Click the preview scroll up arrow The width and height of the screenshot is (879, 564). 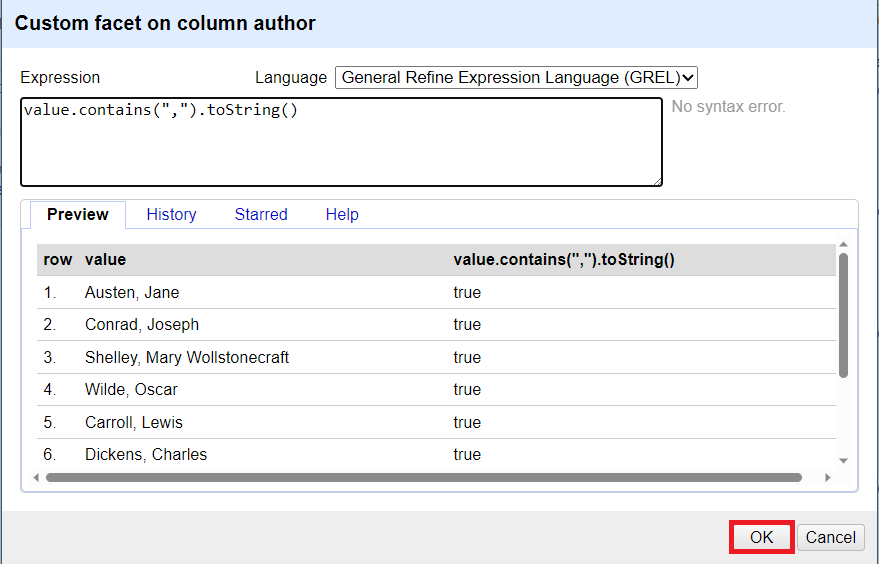click(x=843, y=245)
